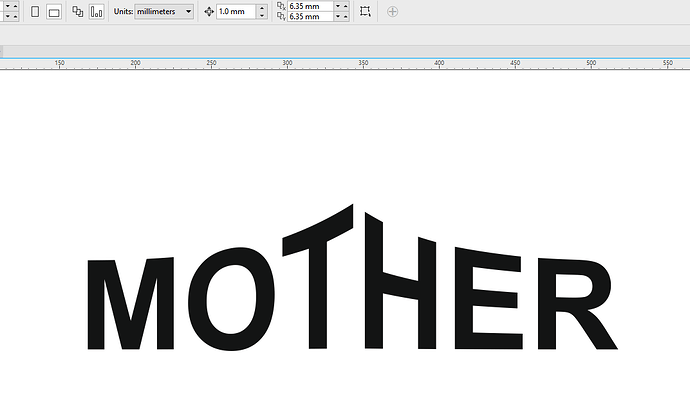Click the Quick customize plus icon
The width and height of the screenshot is (690, 416).
392,12
